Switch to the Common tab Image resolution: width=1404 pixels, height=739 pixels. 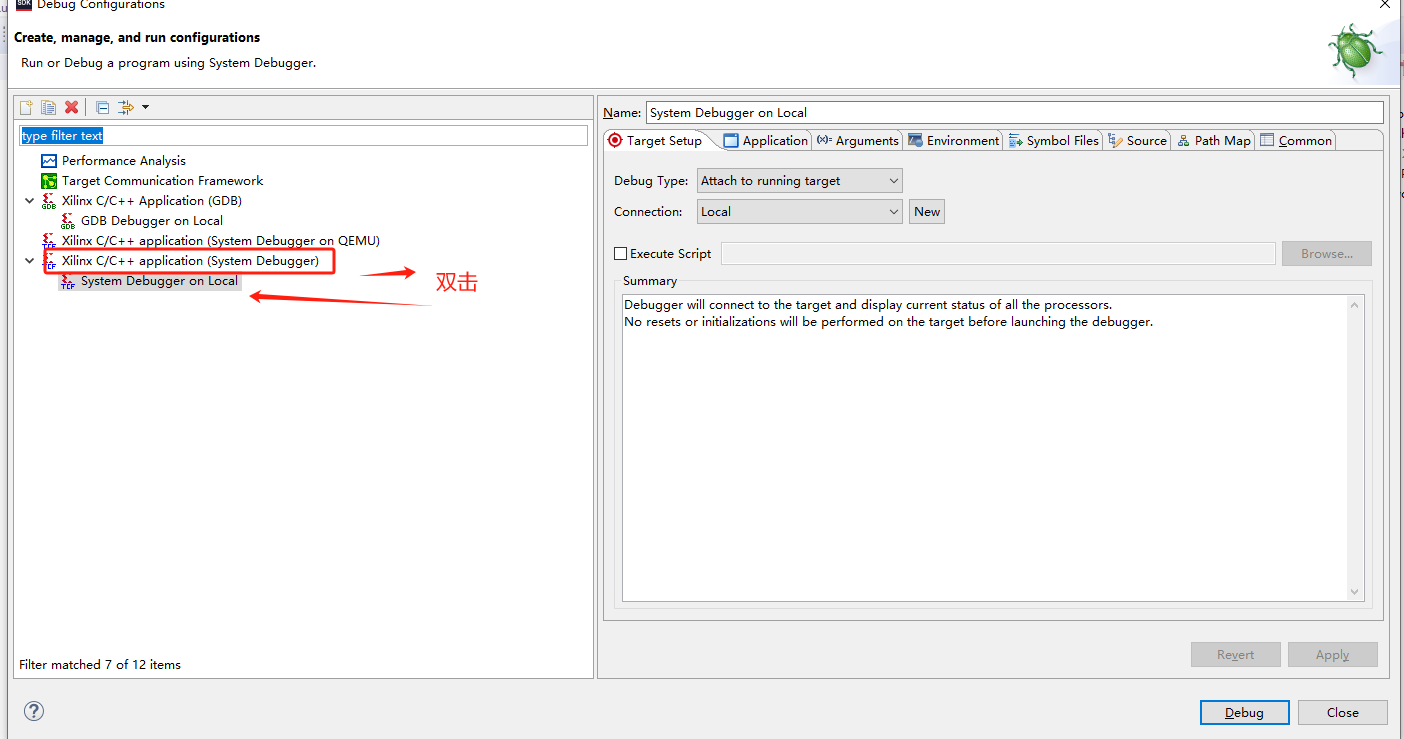pyautogui.click(x=1296, y=141)
